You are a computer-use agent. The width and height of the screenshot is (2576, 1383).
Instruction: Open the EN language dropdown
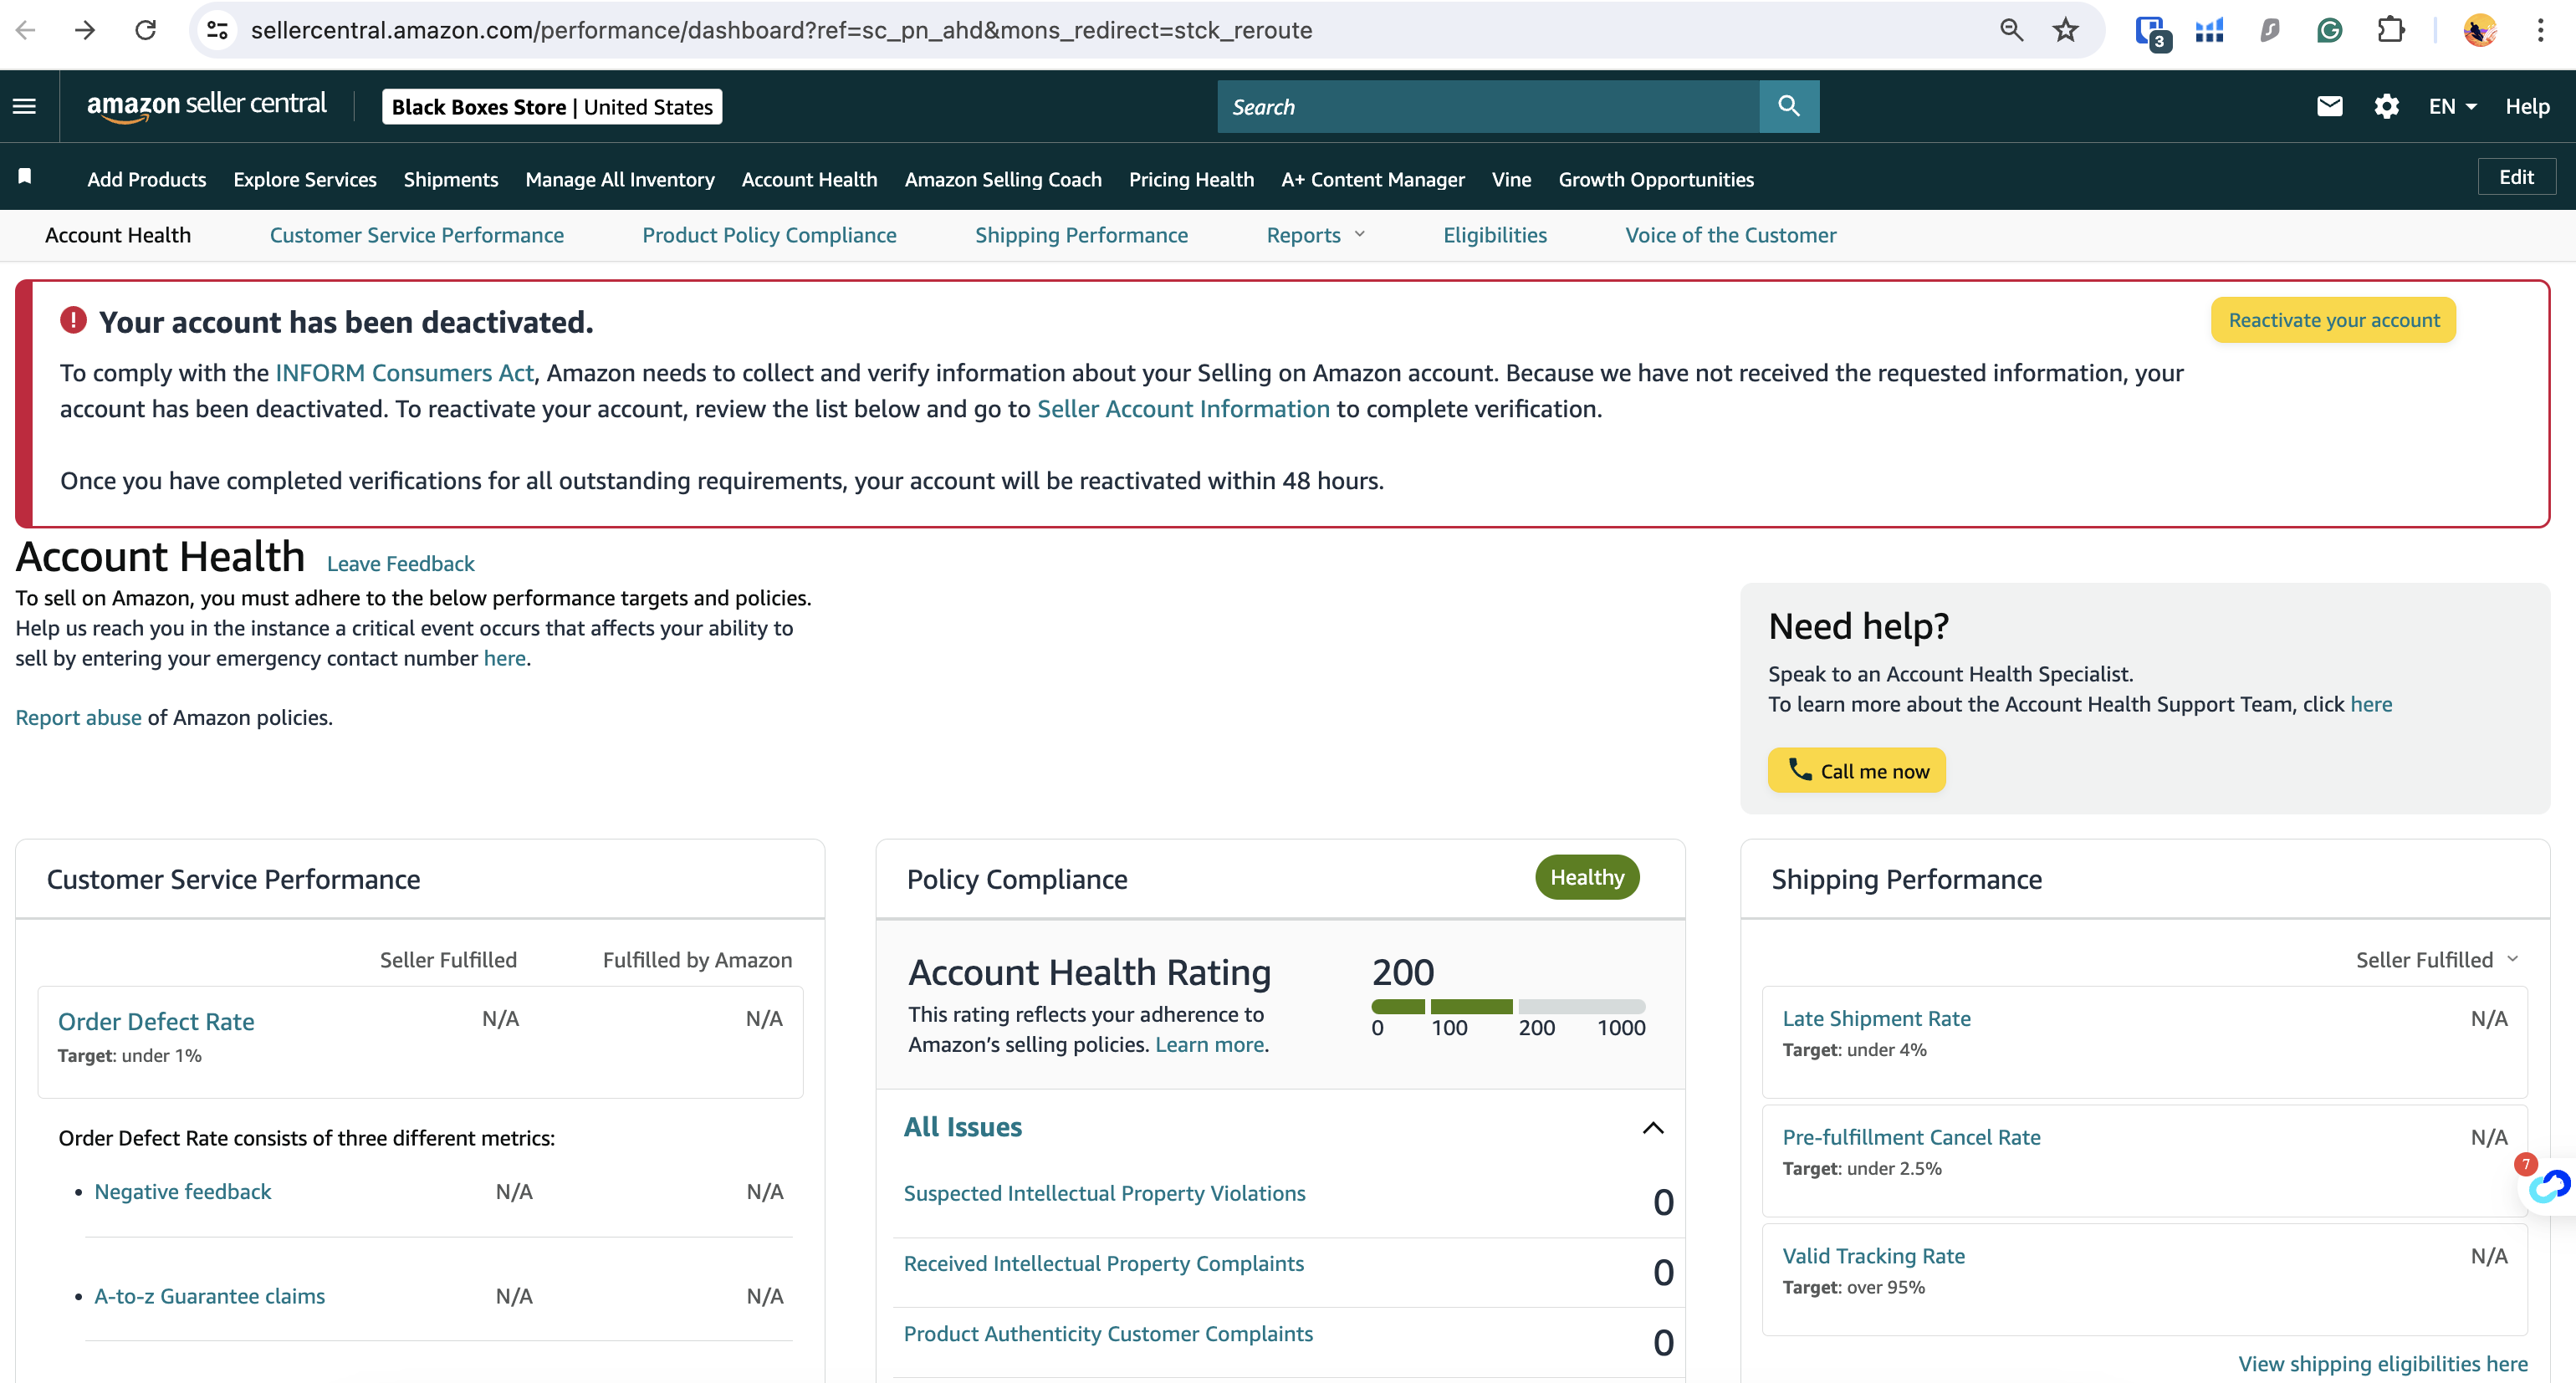point(2452,106)
